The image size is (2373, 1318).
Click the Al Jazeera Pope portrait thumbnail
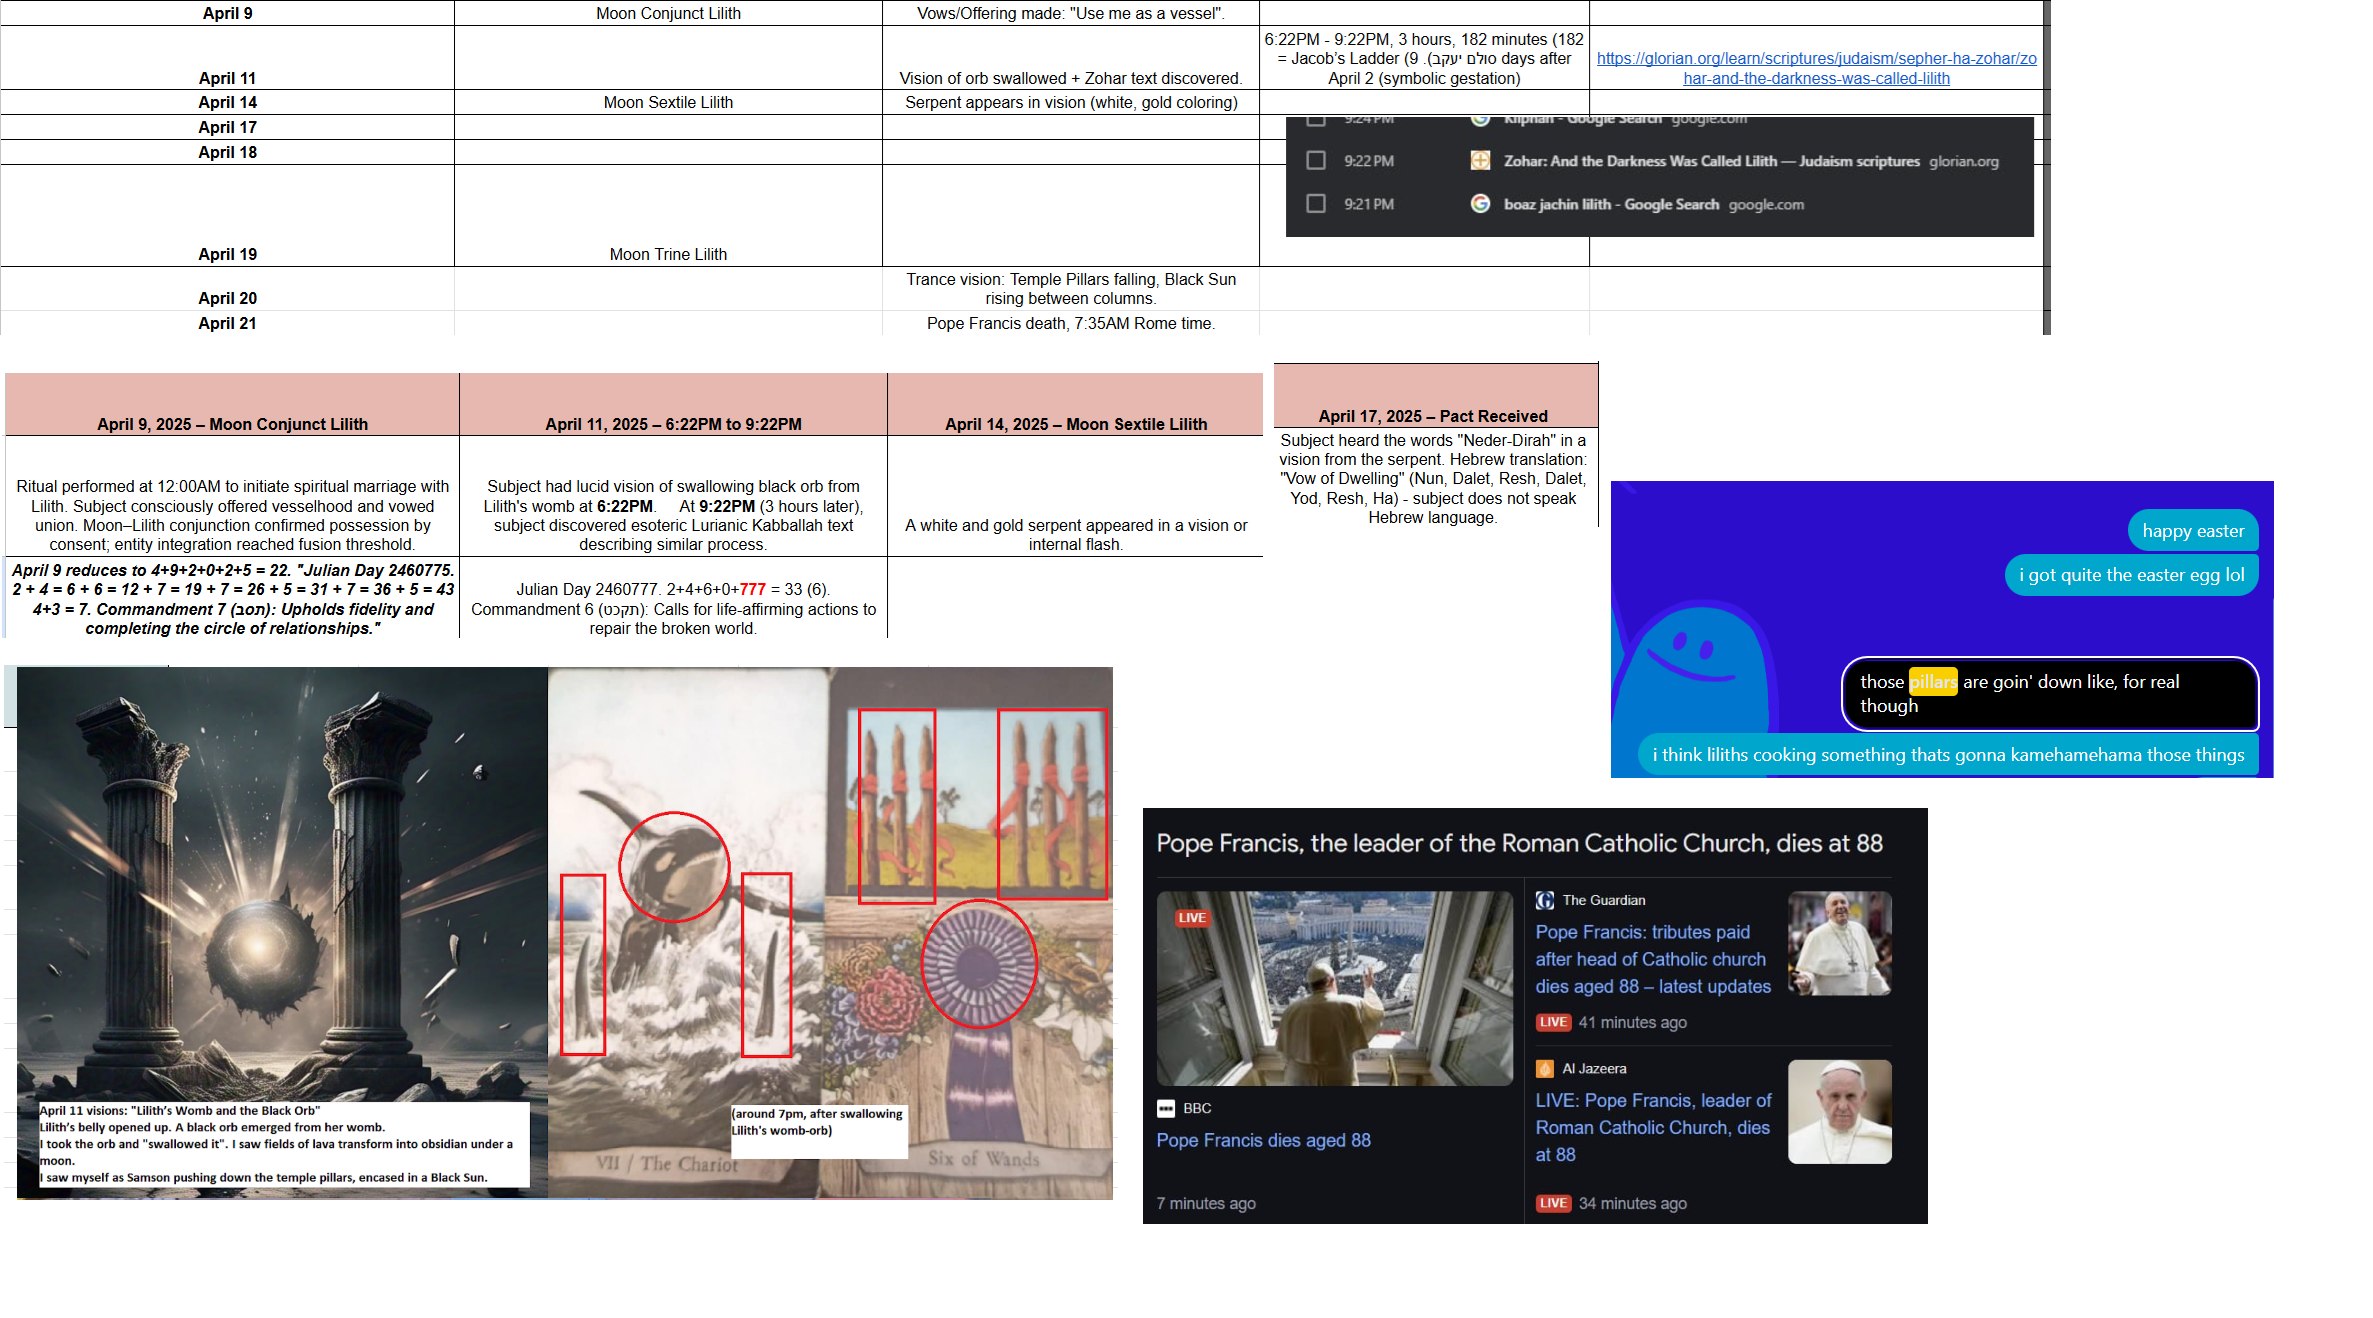click(1839, 1111)
